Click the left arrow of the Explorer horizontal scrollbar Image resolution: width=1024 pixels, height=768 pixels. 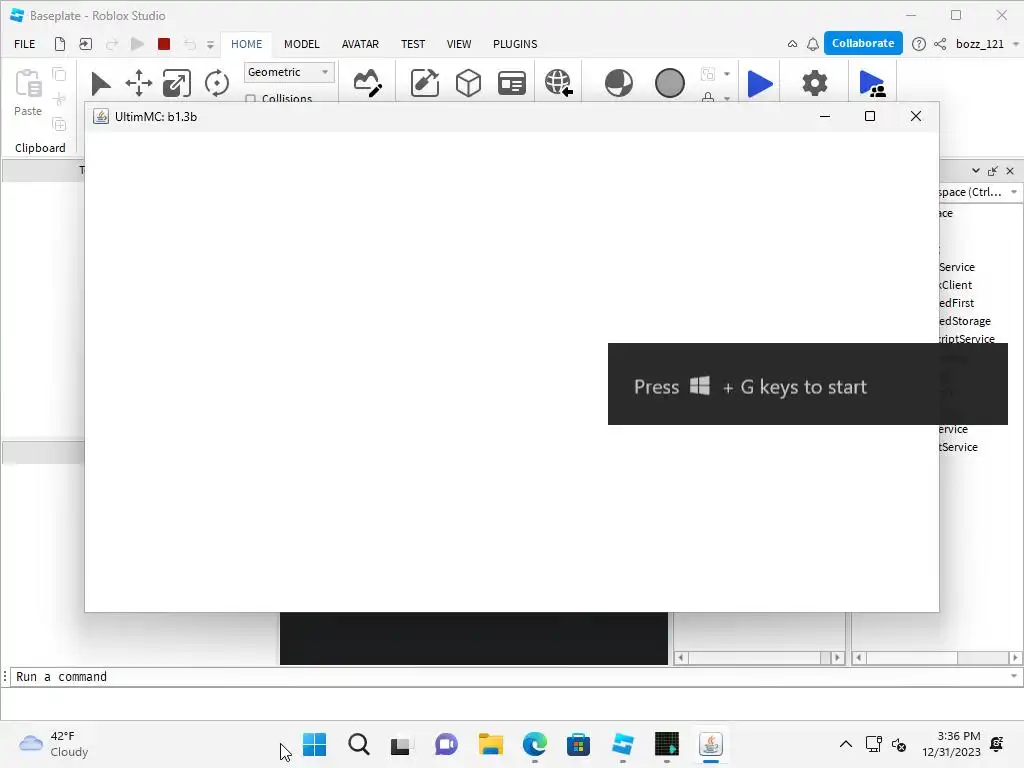859,658
